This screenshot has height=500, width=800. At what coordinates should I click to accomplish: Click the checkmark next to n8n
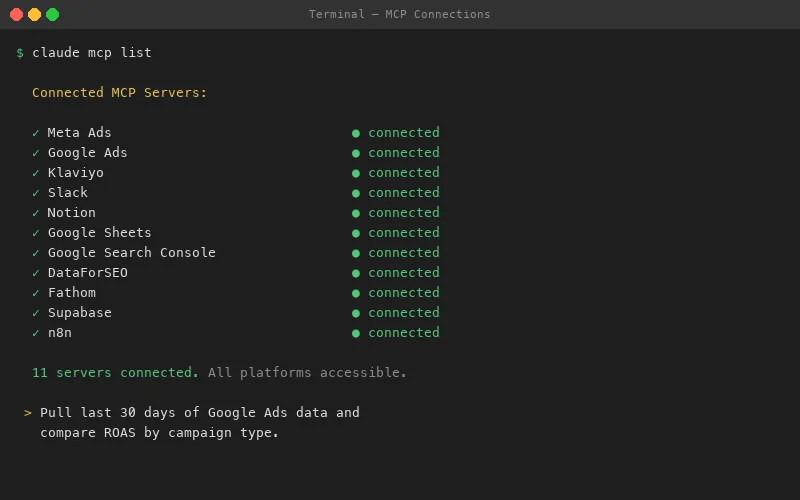coord(36,333)
